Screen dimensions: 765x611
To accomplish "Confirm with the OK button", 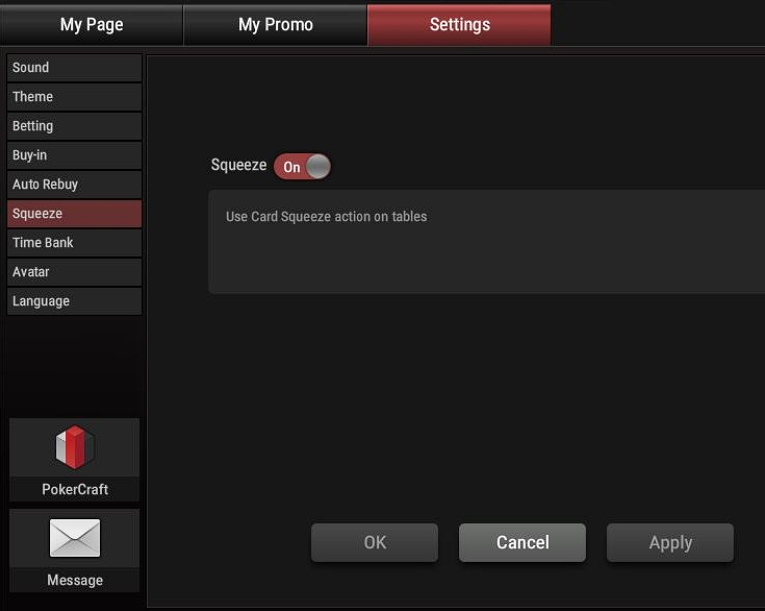I will point(375,543).
